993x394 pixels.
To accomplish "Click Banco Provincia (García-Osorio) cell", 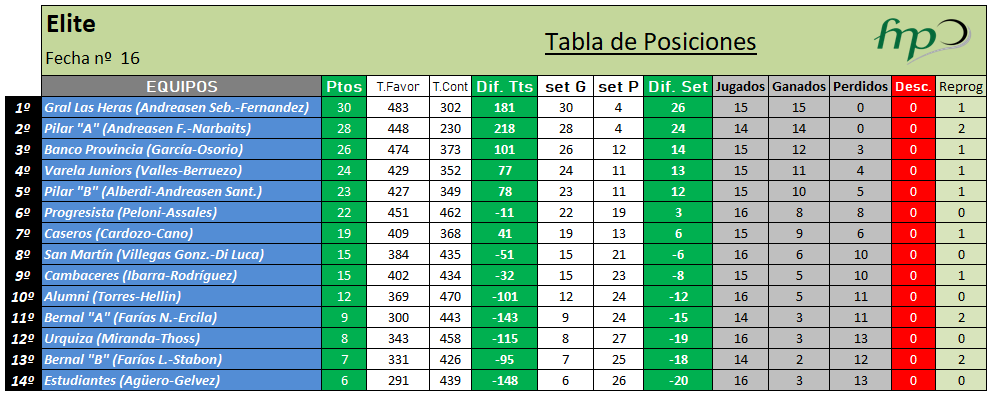I will 182,149.
